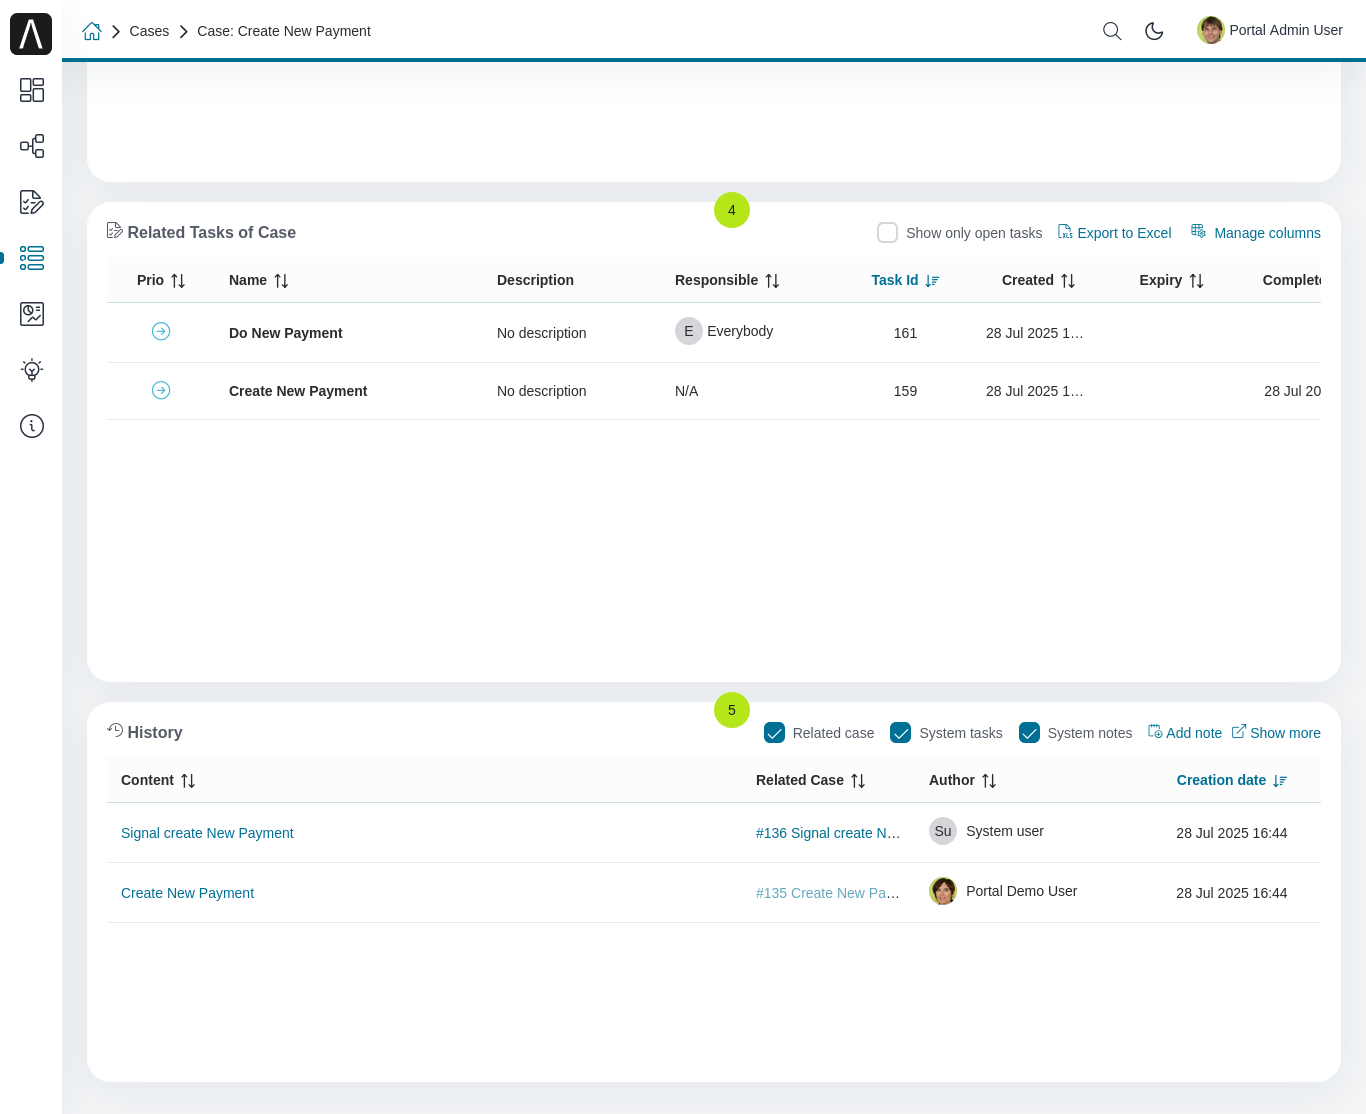Viewport: 1366px width, 1114px height.
Task: Open the processes icon in the sidebar
Action: [x=32, y=146]
